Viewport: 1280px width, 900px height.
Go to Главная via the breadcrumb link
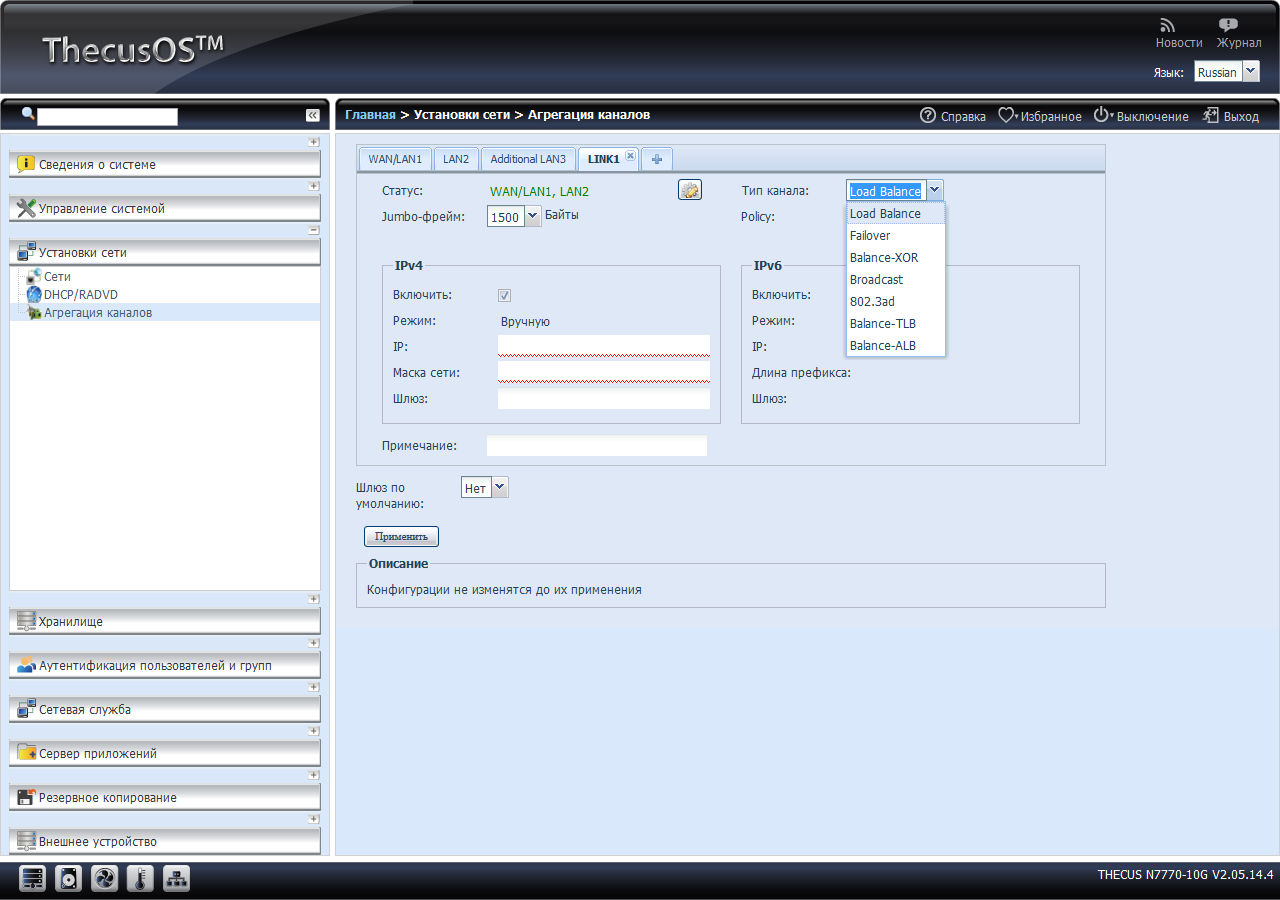[x=370, y=115]
